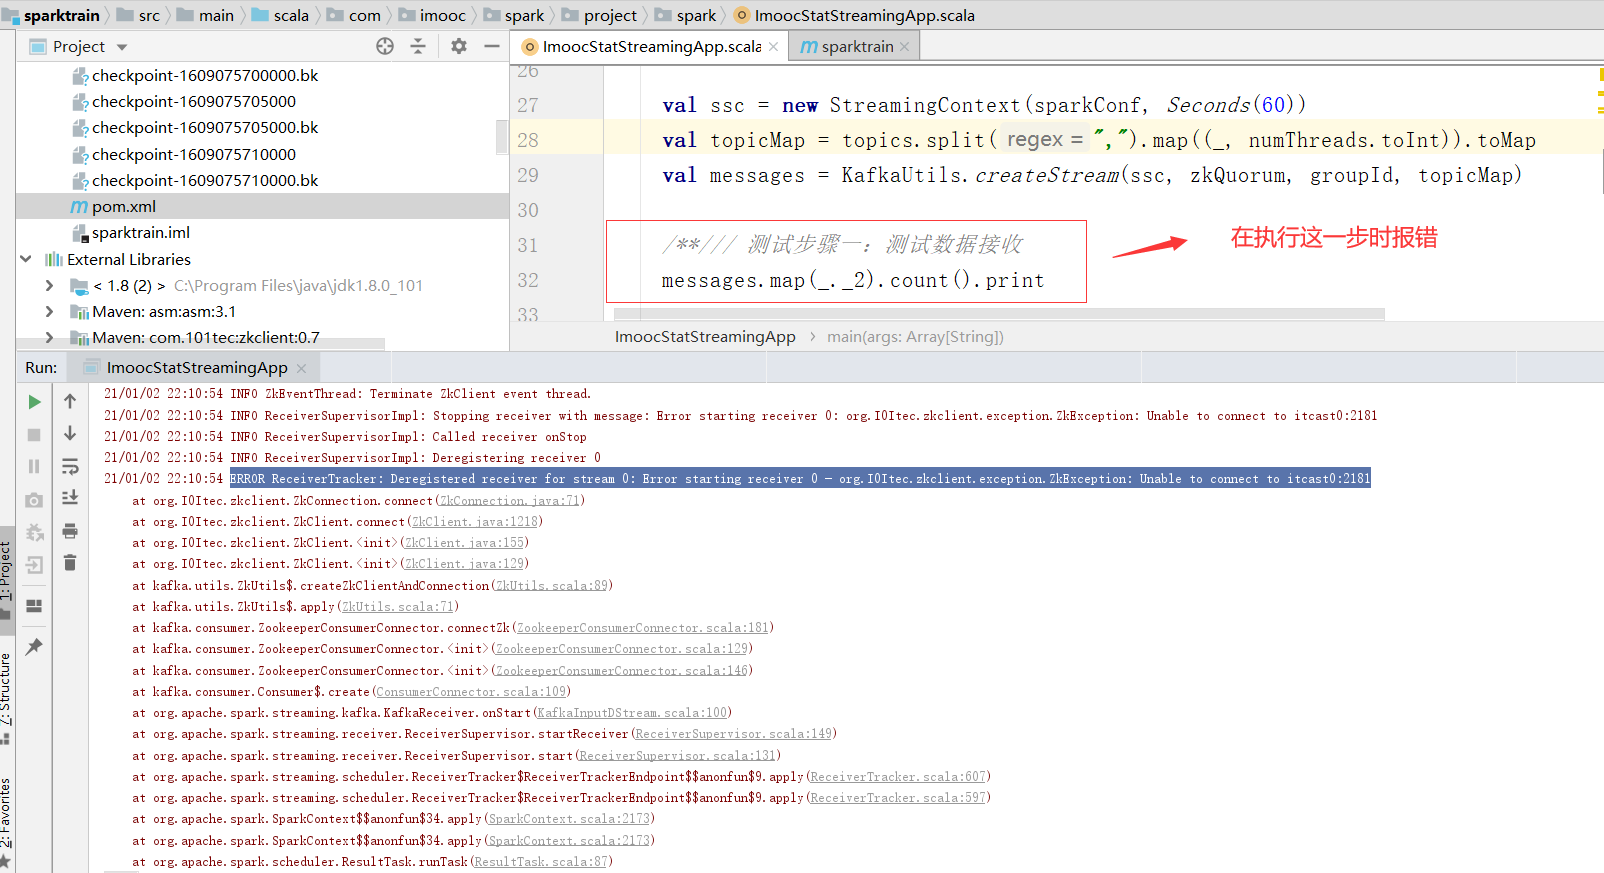This screenshot has height=873, width=1604.
Task: Click imooc in the navigation breadcrumb
Action: pos(443,15)
